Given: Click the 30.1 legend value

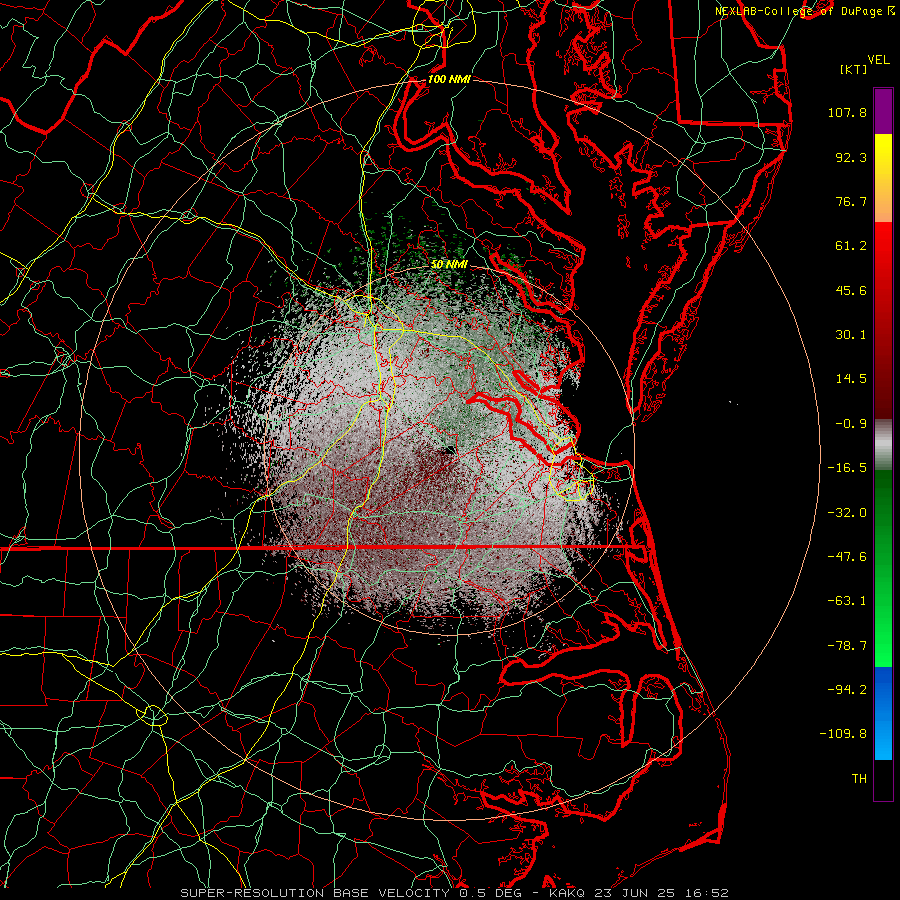Looking at the screenshot, I should pos(851,335).
